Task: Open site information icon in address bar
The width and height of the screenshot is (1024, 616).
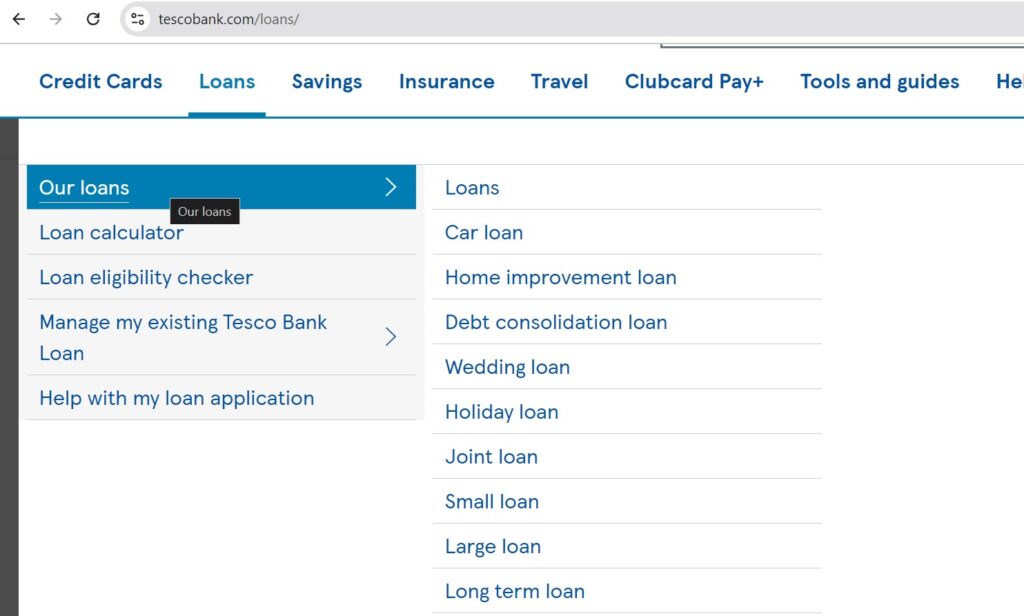Action: tap(137, 19)
